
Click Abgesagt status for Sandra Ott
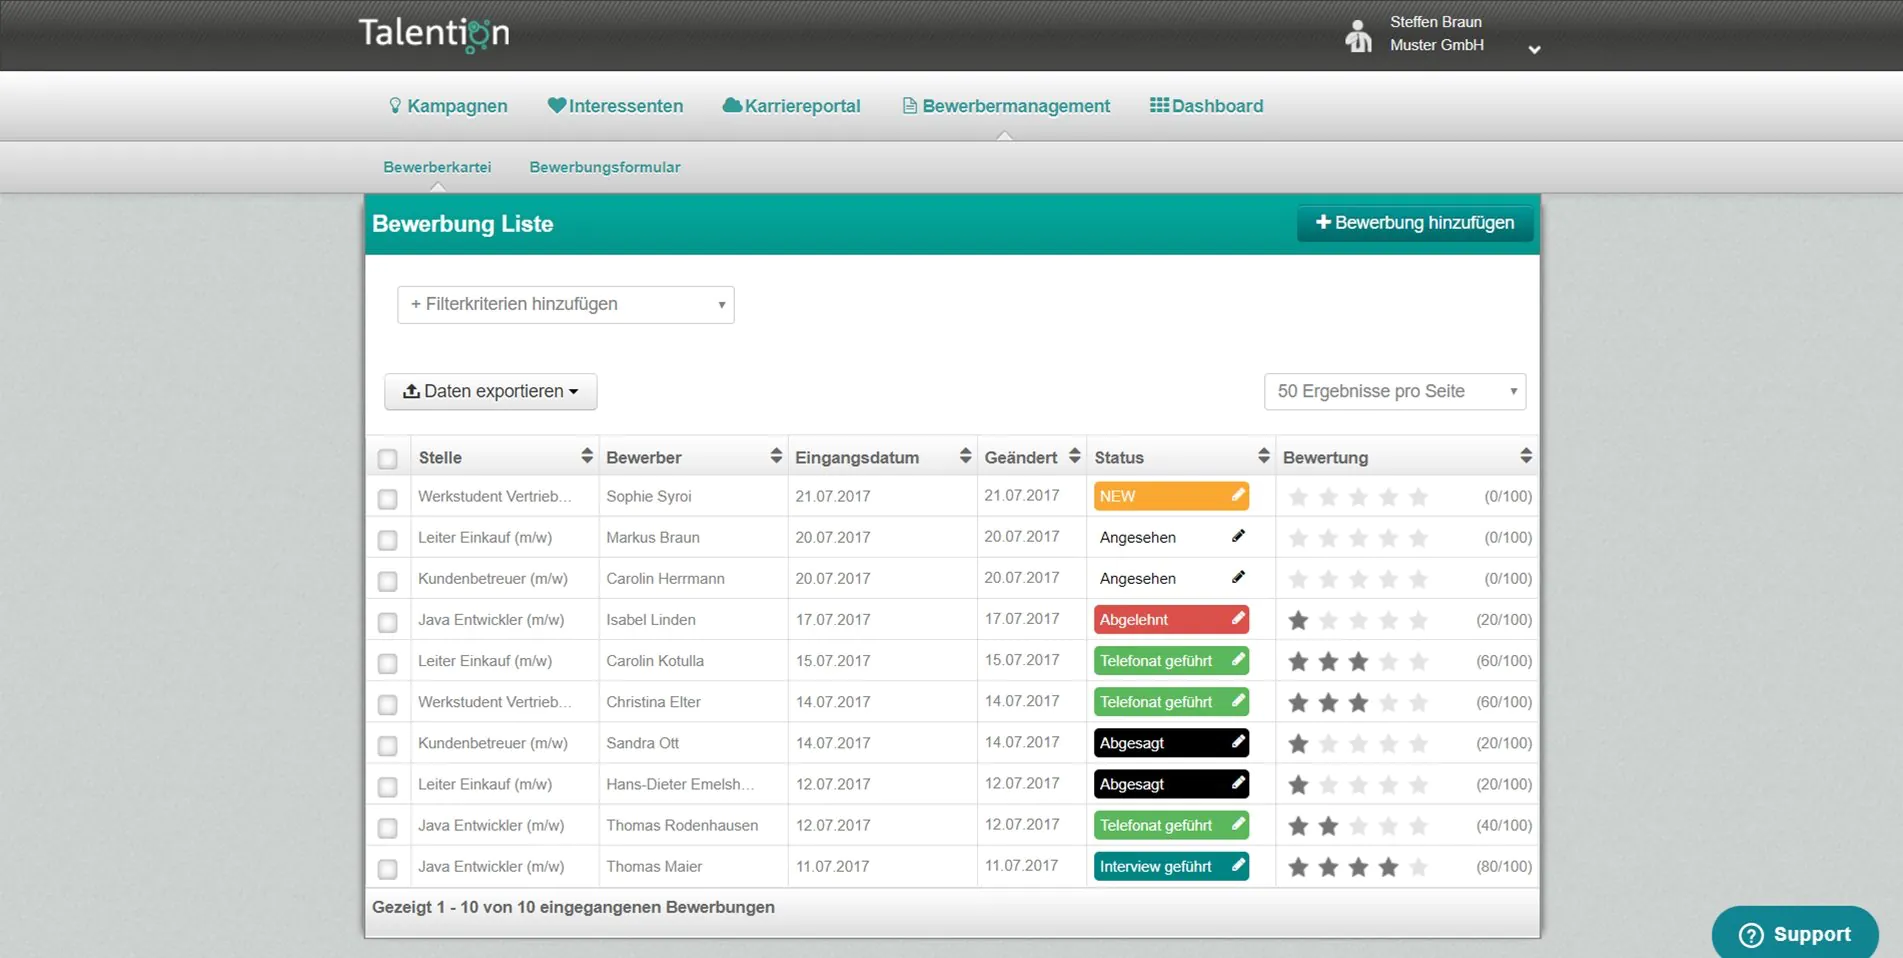pos(1171,743)
